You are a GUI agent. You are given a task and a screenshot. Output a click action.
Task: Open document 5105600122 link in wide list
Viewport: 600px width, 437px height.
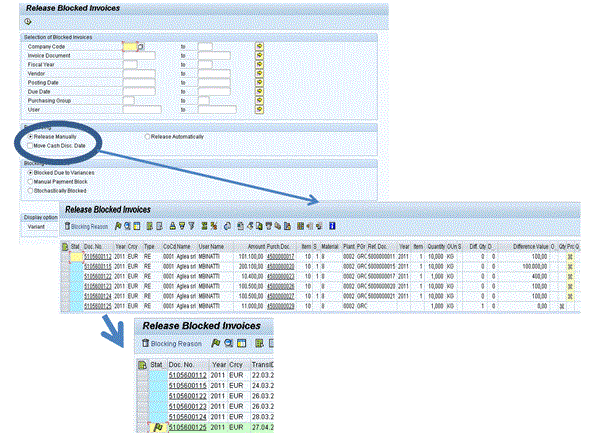pos(98,276)
